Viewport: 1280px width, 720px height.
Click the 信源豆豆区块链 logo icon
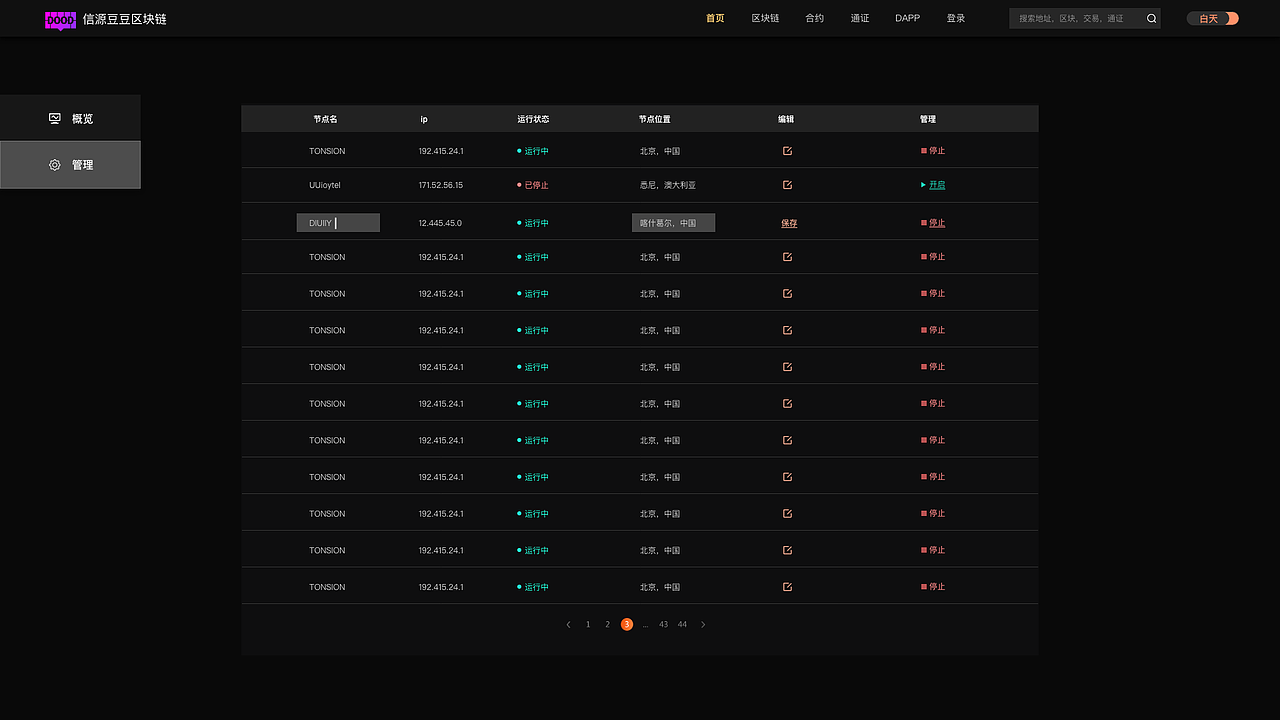pyautogui.click(x=60, y=20)
